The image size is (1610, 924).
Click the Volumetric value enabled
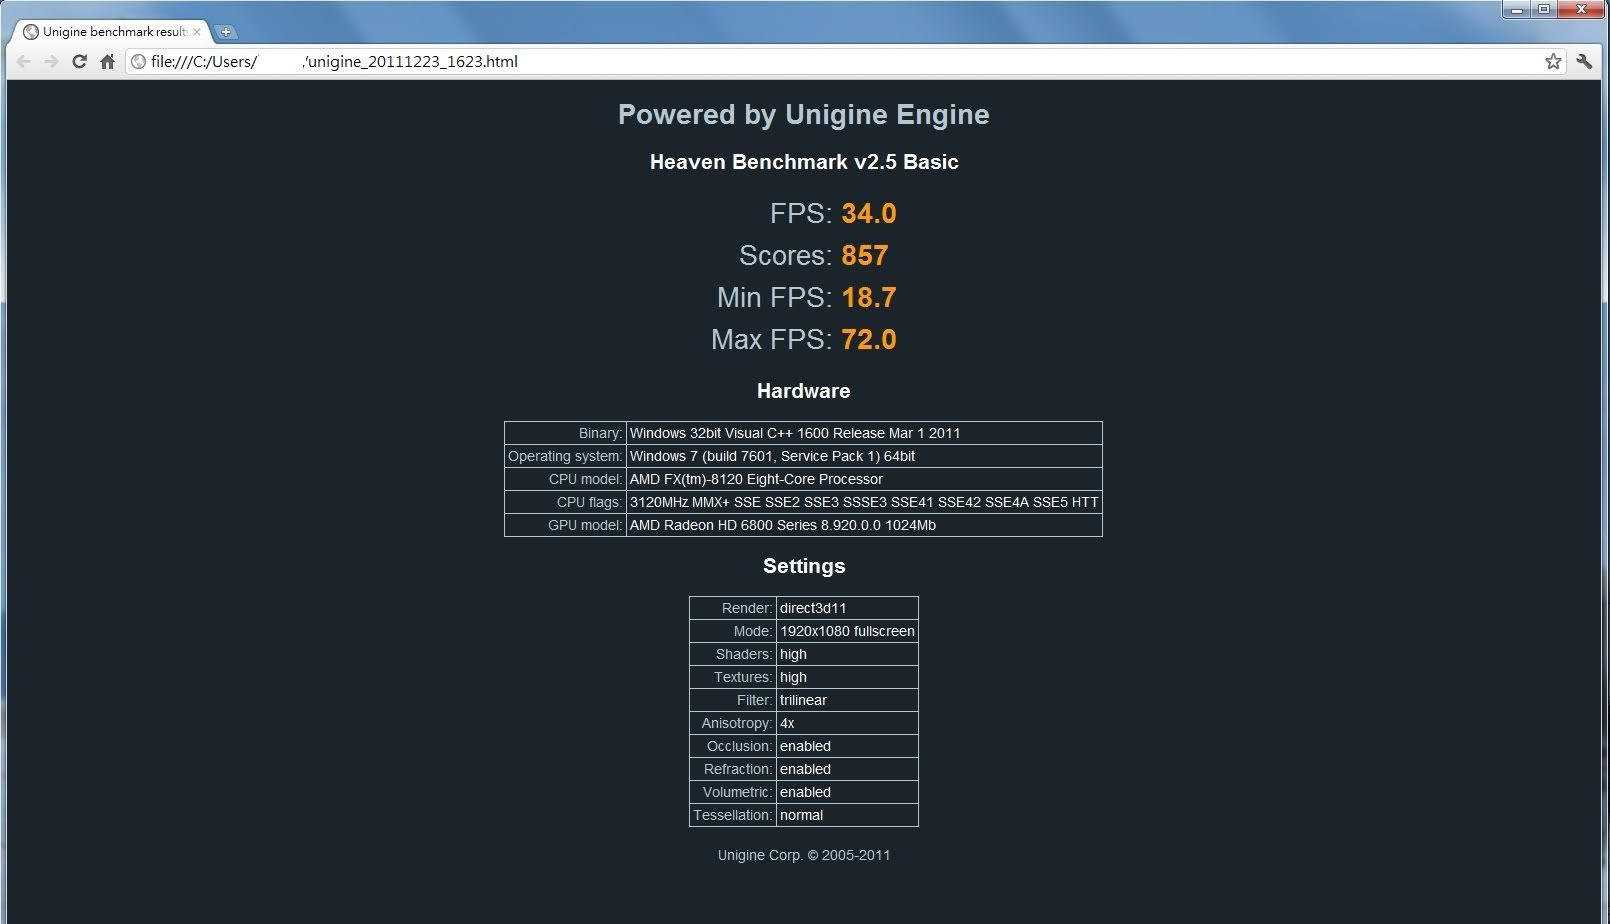[x=847, y=792]
